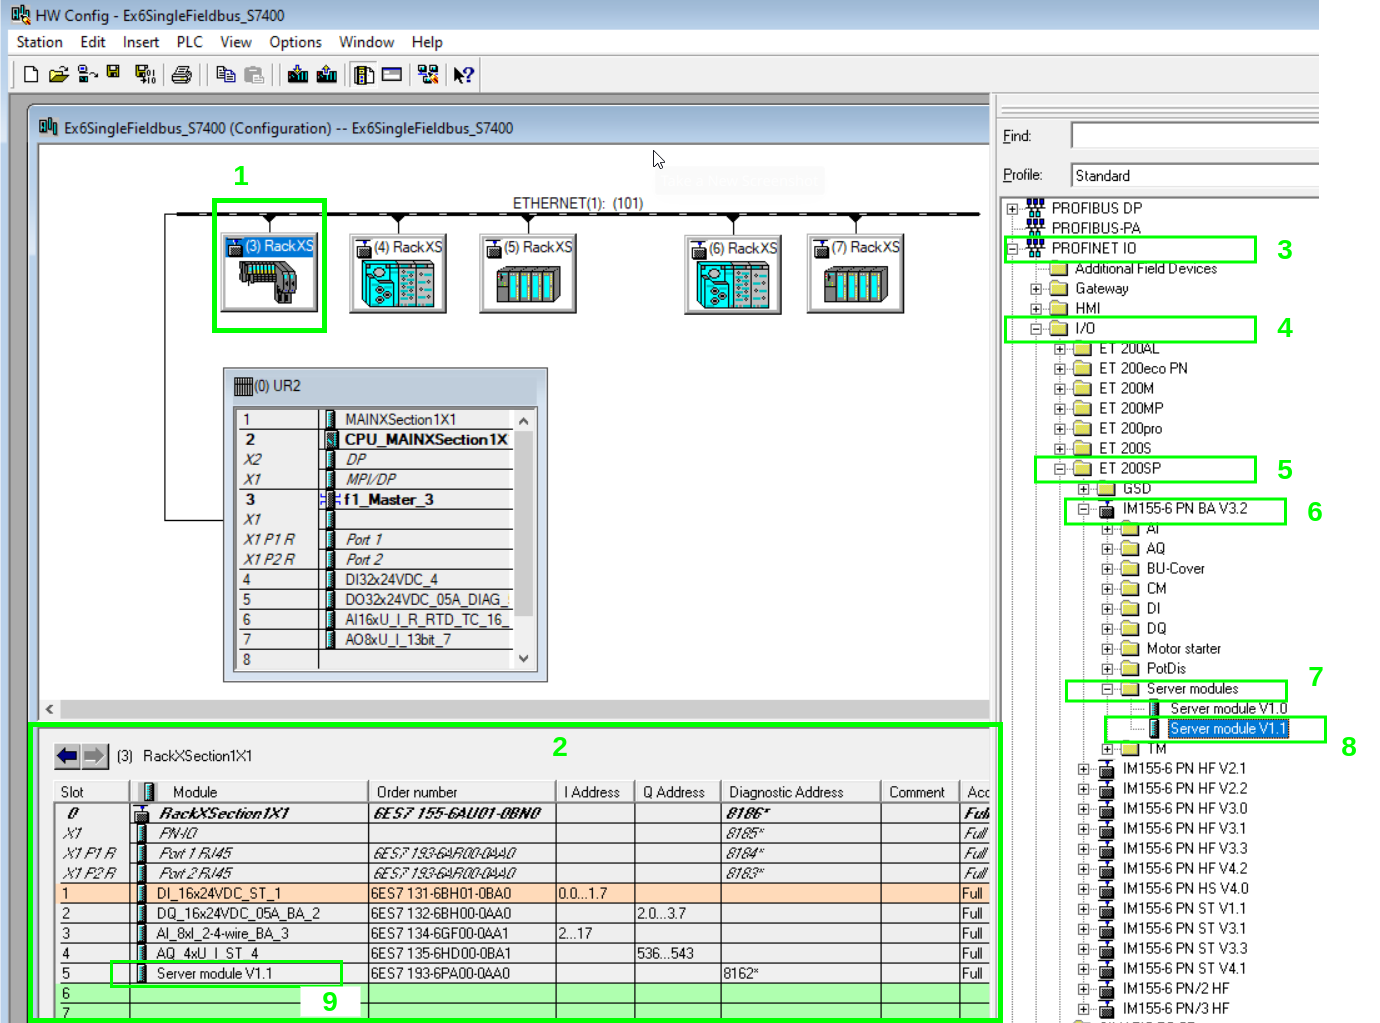Expand the ET 200M tree node
Image resolution: width=1380 pixels, height=1023 pixels.
pos(1062,388)
